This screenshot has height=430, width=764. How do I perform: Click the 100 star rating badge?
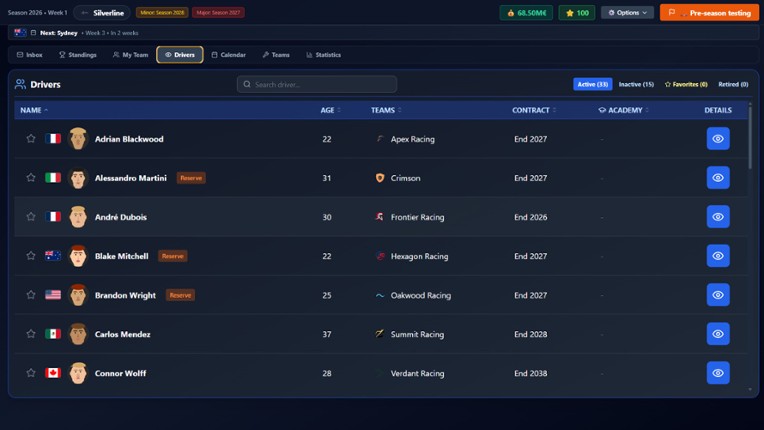[576, 13]
